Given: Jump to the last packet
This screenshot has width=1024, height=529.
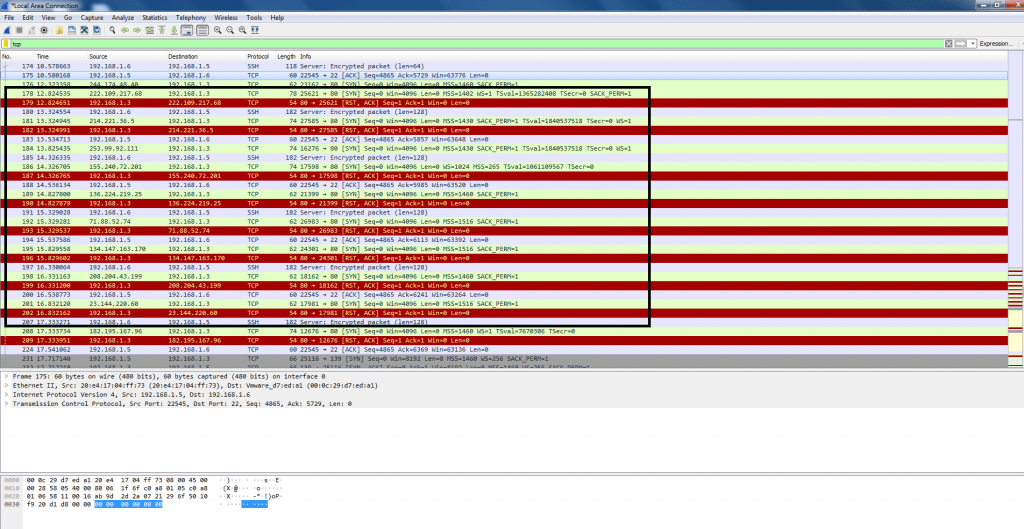Looking at the screenshot, I should tap(174, 30).
